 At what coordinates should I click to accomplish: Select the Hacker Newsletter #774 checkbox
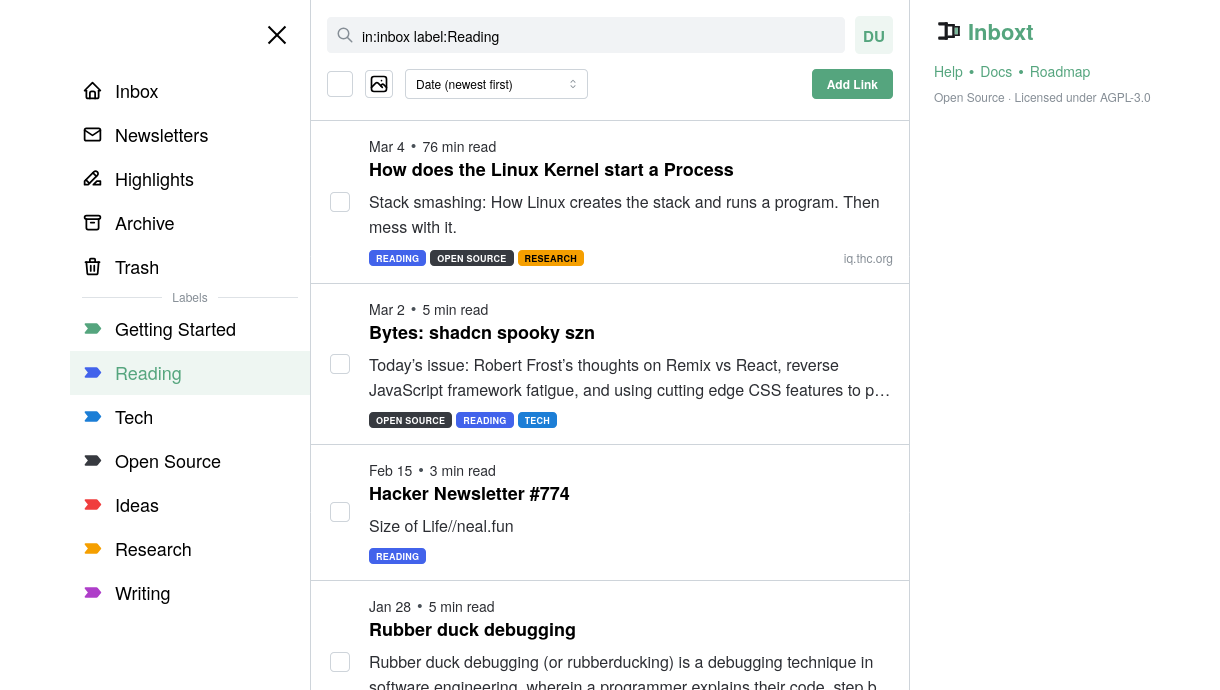340,512
